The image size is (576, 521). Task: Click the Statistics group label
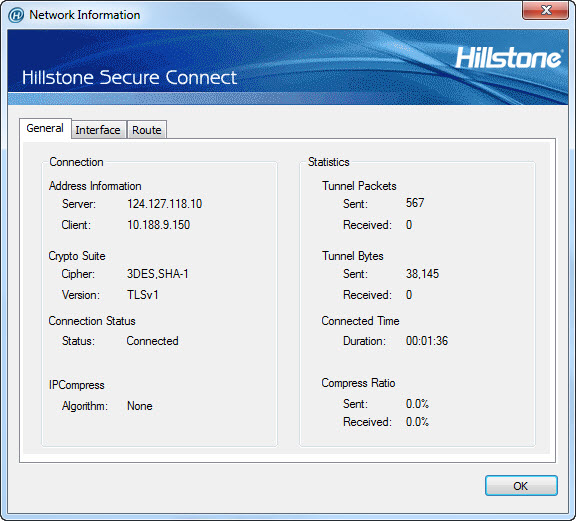(x=329, y=162)
